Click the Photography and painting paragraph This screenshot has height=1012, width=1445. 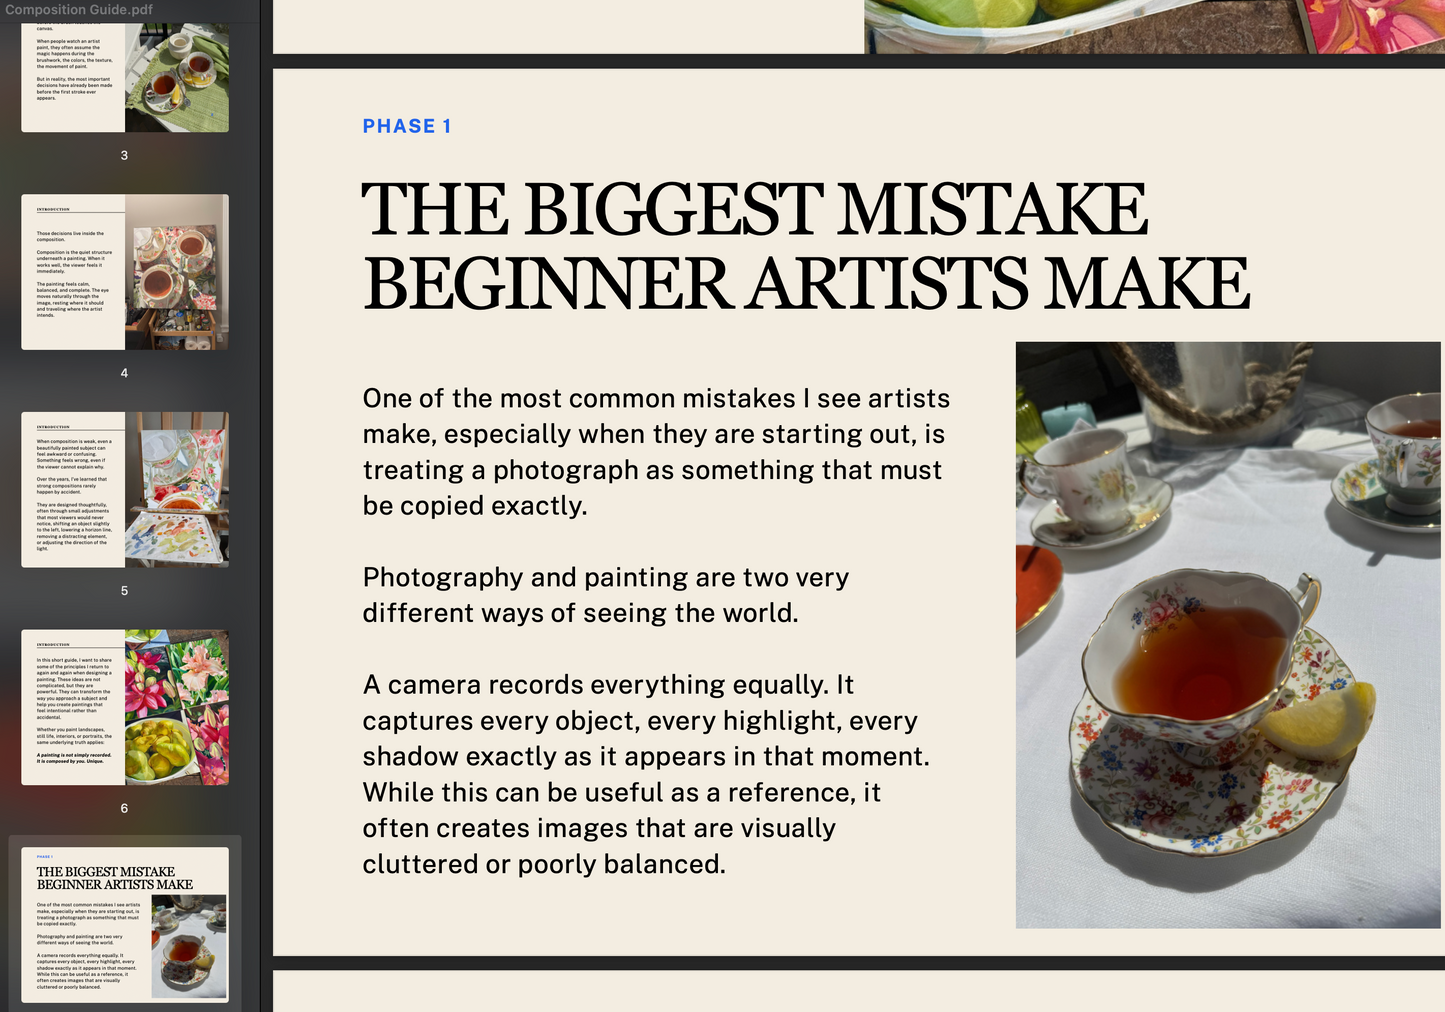[605, 595]
